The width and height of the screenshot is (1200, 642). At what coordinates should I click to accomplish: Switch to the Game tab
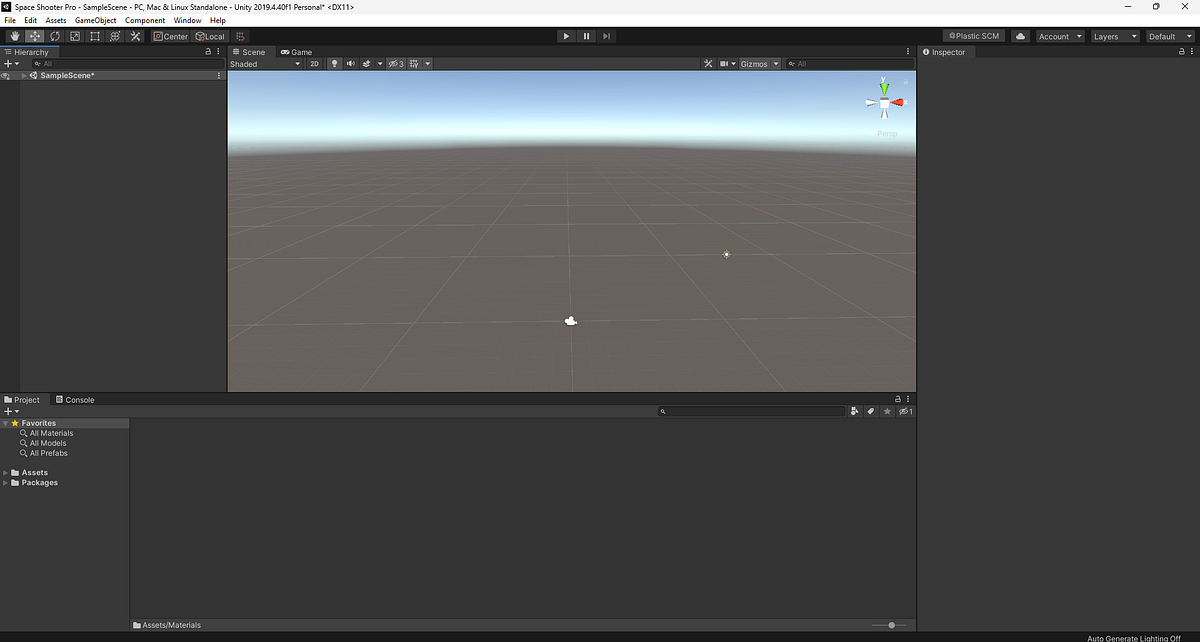click(296, 51)
